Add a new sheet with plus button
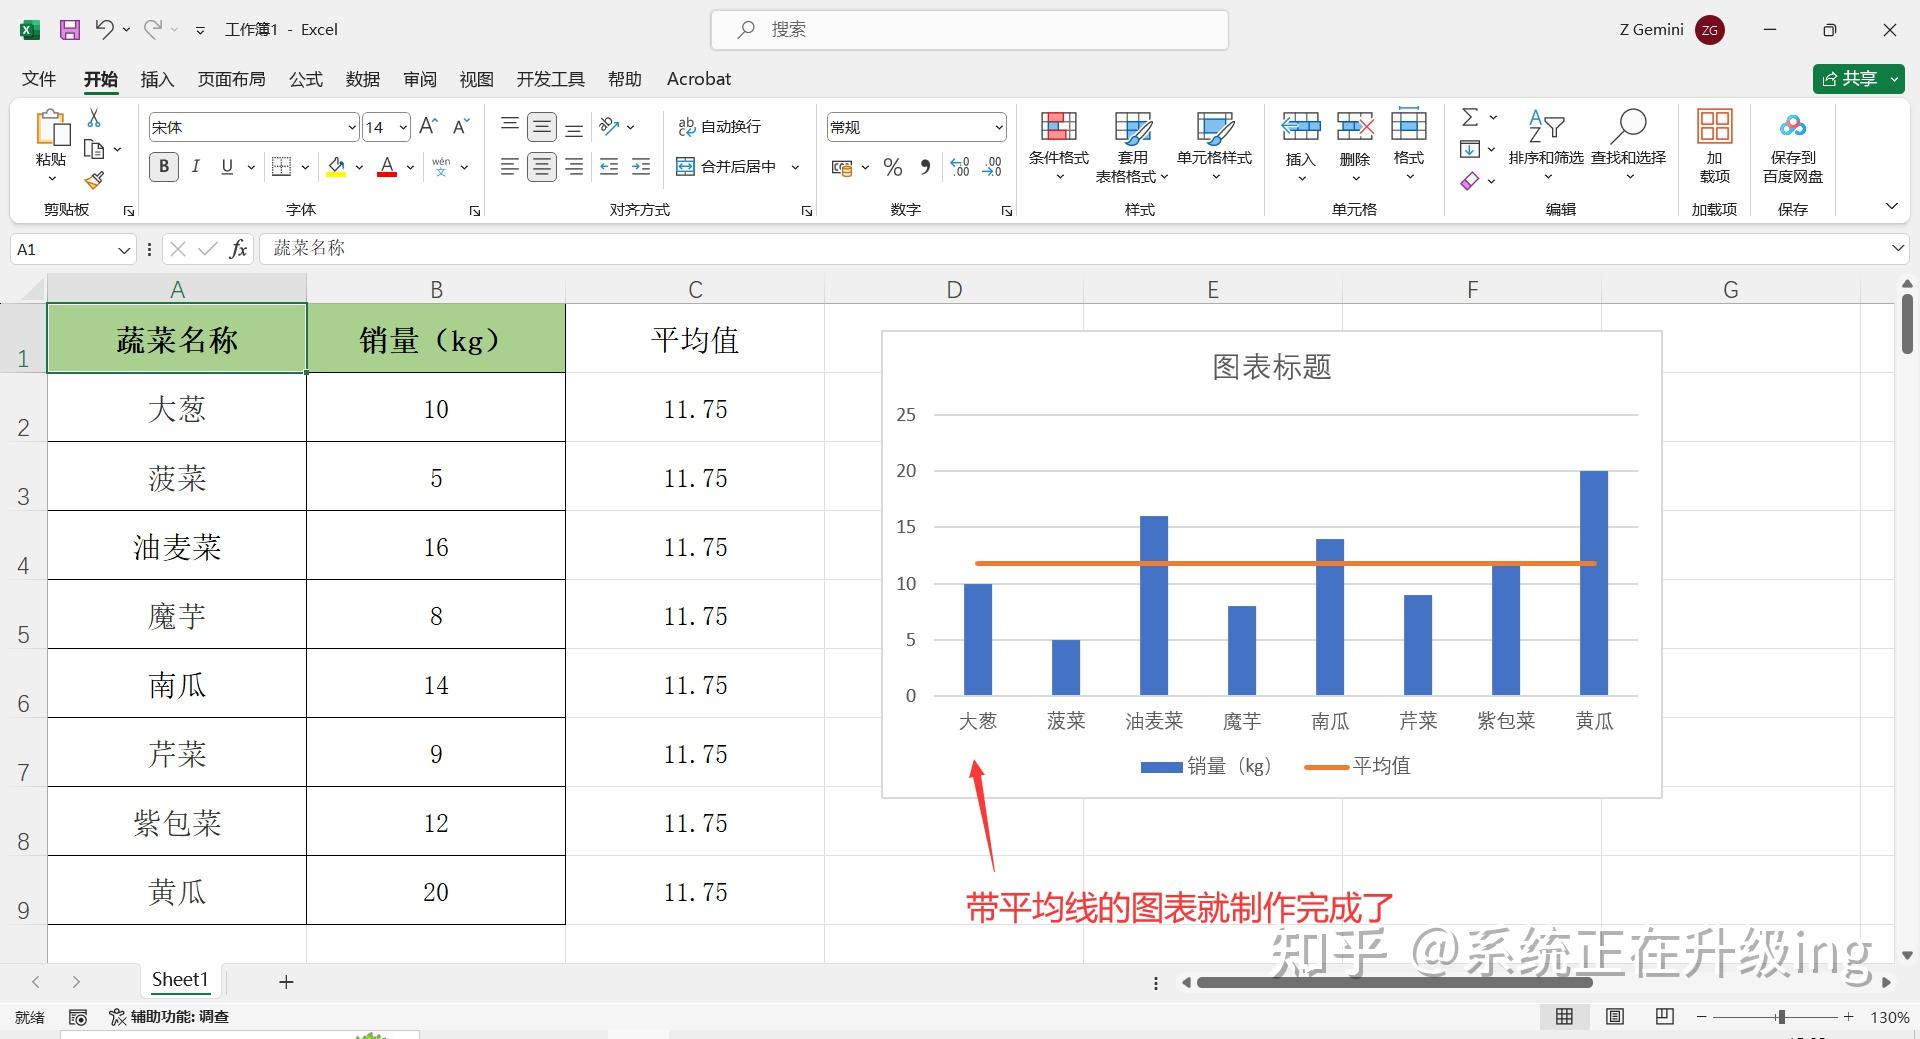Viewport: 1920px width, 1039px height. [x=286, y=982]
